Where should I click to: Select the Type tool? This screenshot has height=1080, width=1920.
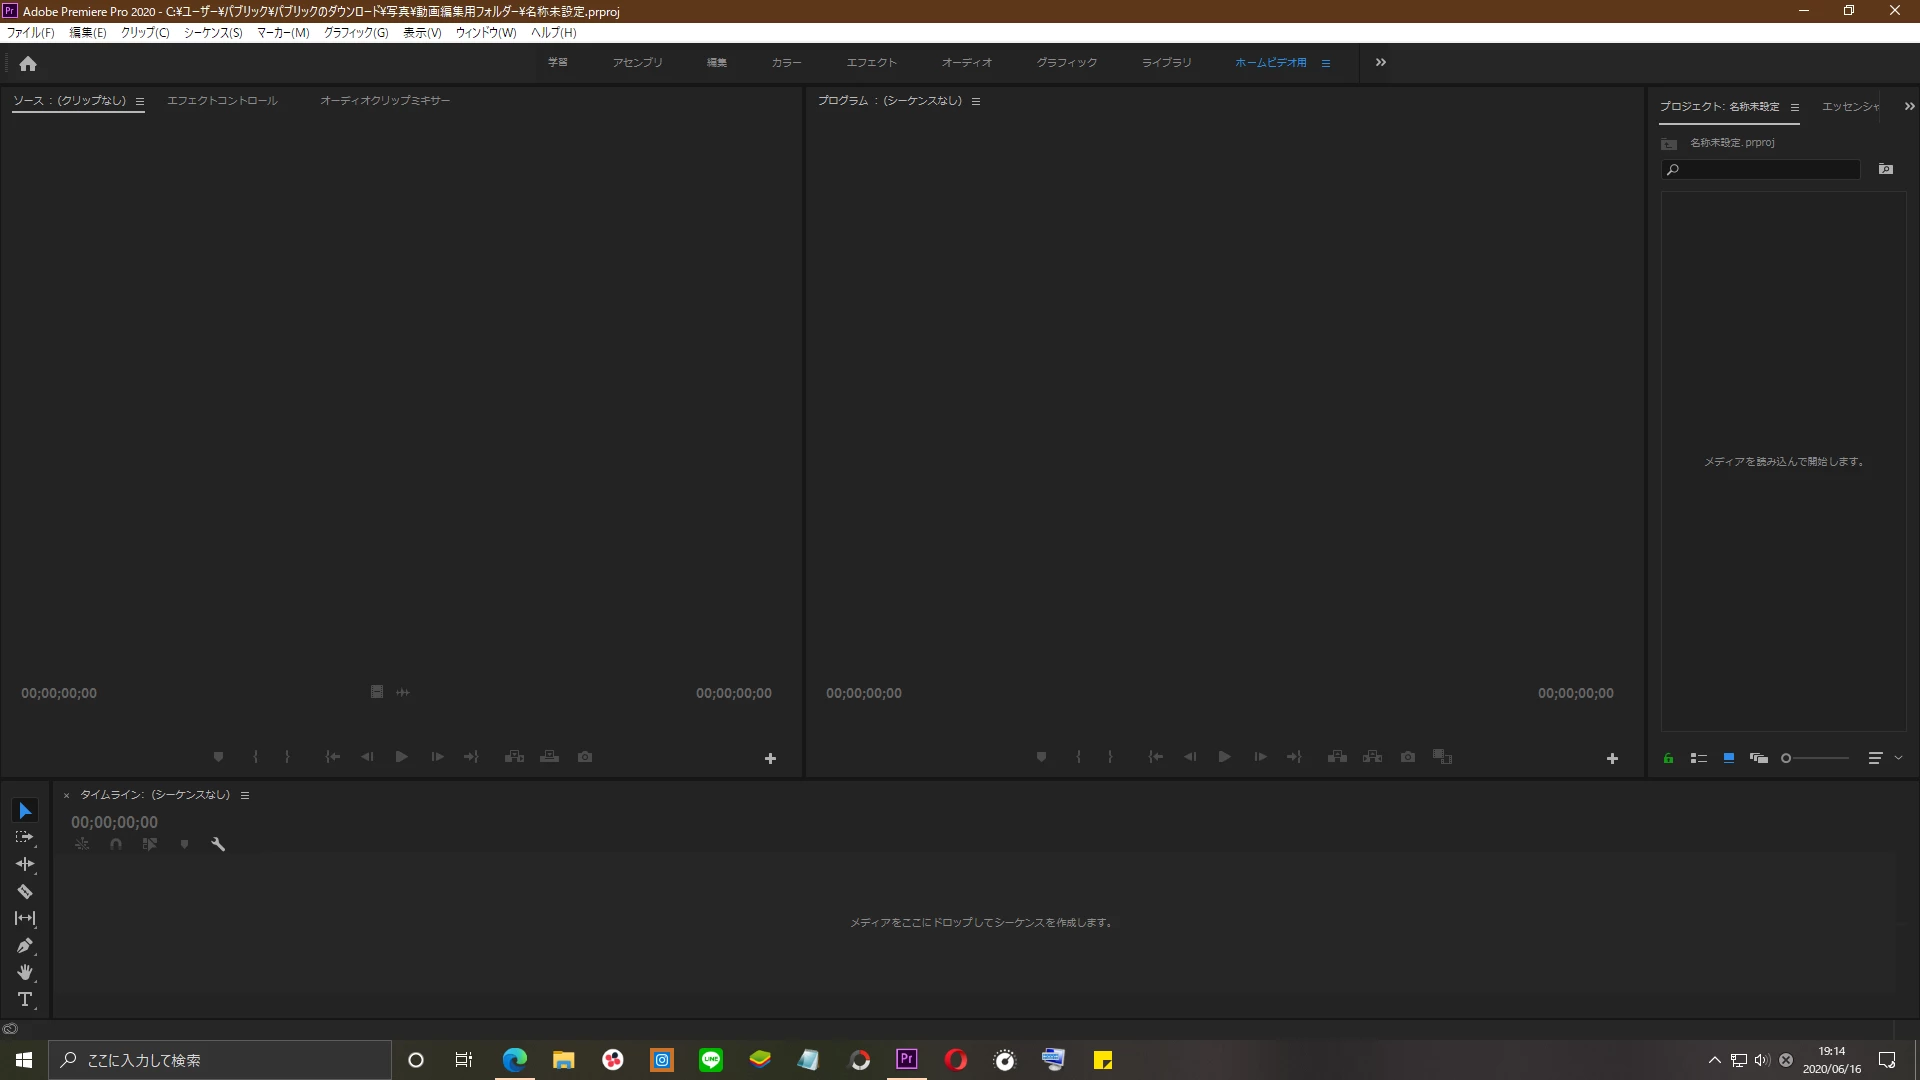(x=25, y=999)
